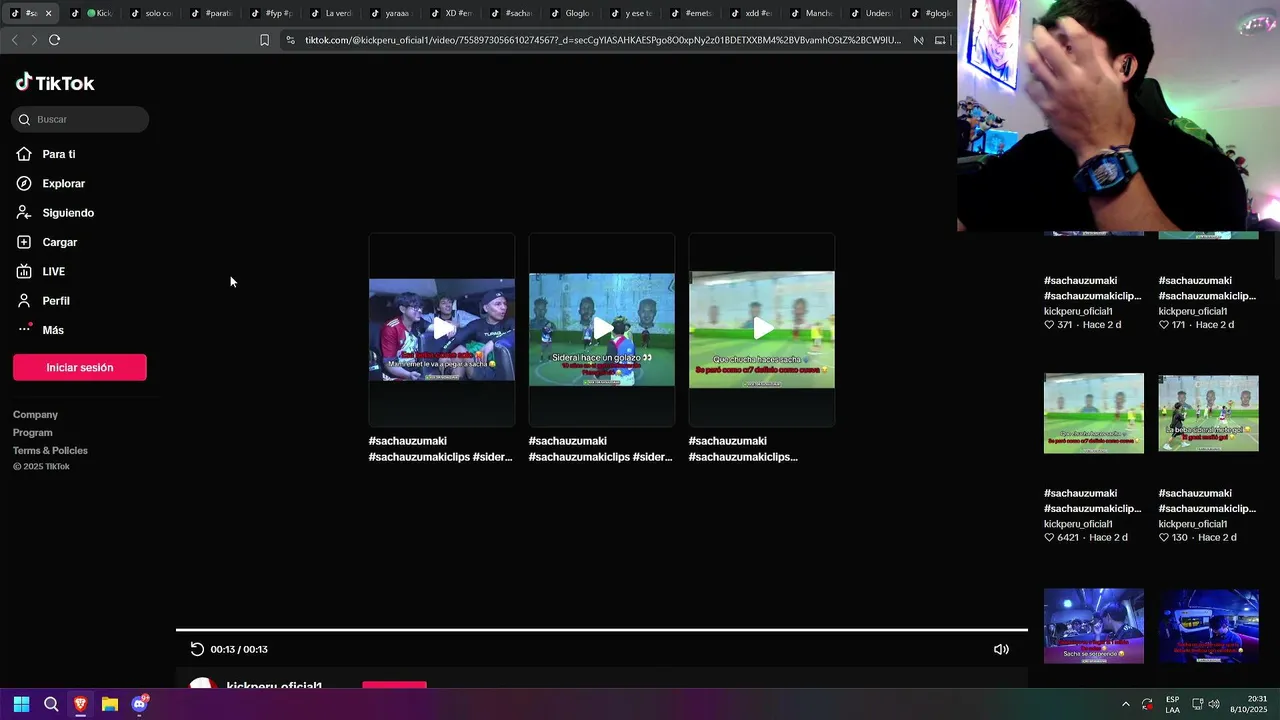Expand Terms & Policies footer section
Viewport: 1280px width, 720px height.
coord(50,450)
